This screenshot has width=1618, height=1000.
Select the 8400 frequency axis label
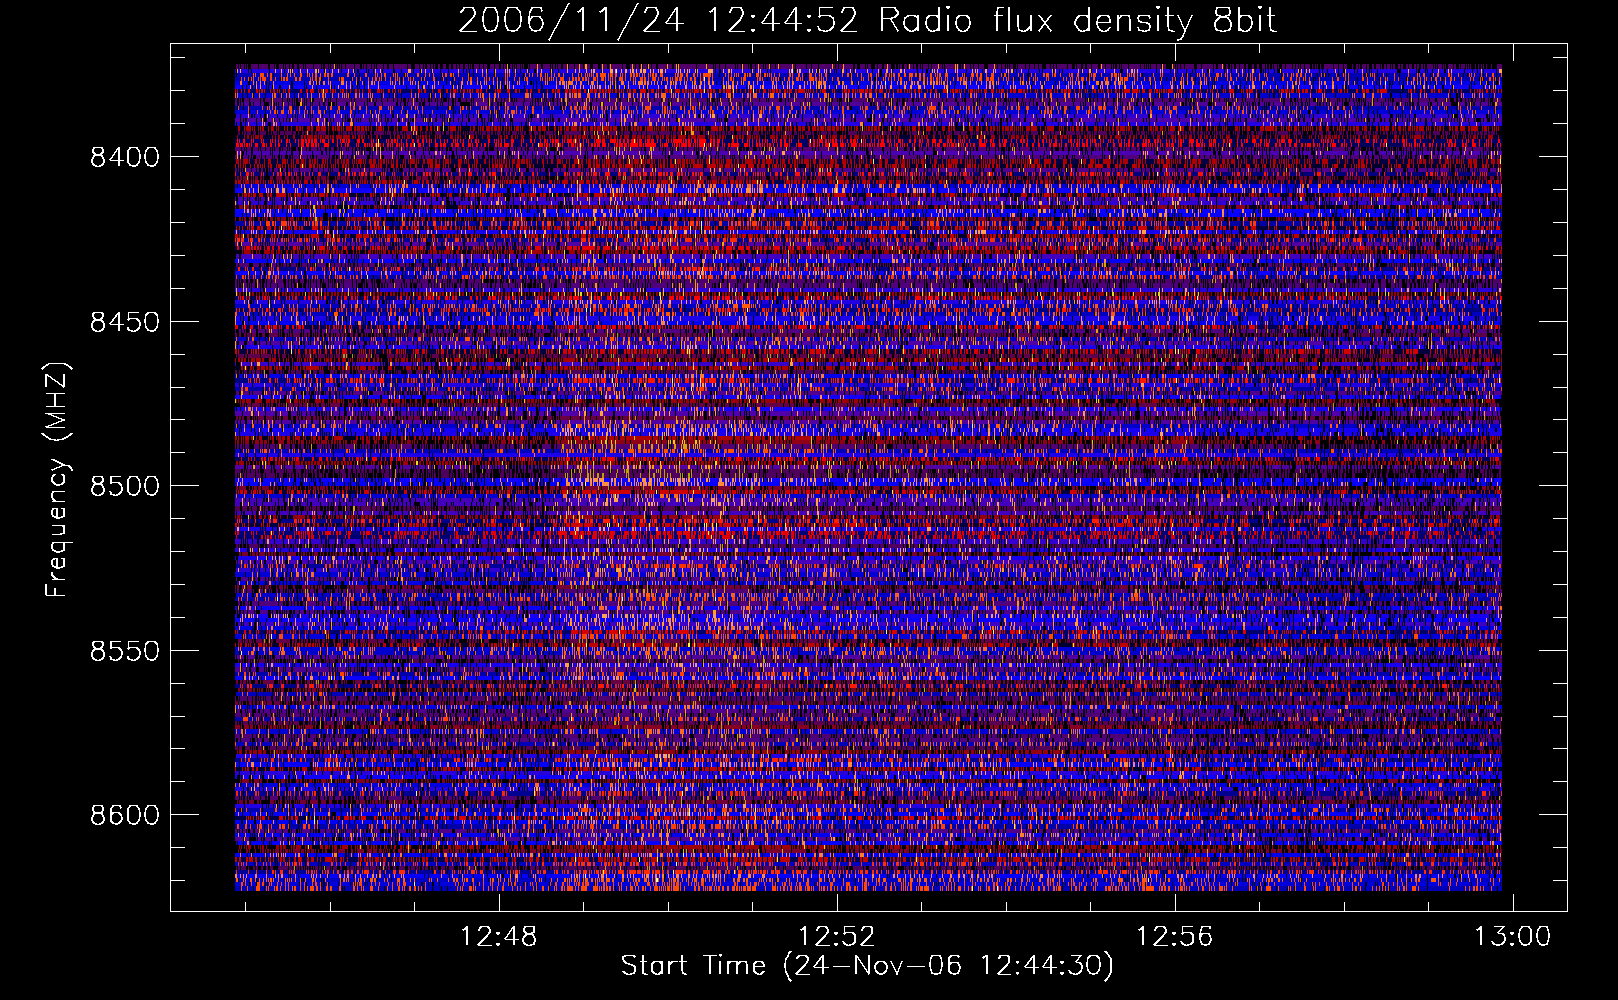coord(125,157)
